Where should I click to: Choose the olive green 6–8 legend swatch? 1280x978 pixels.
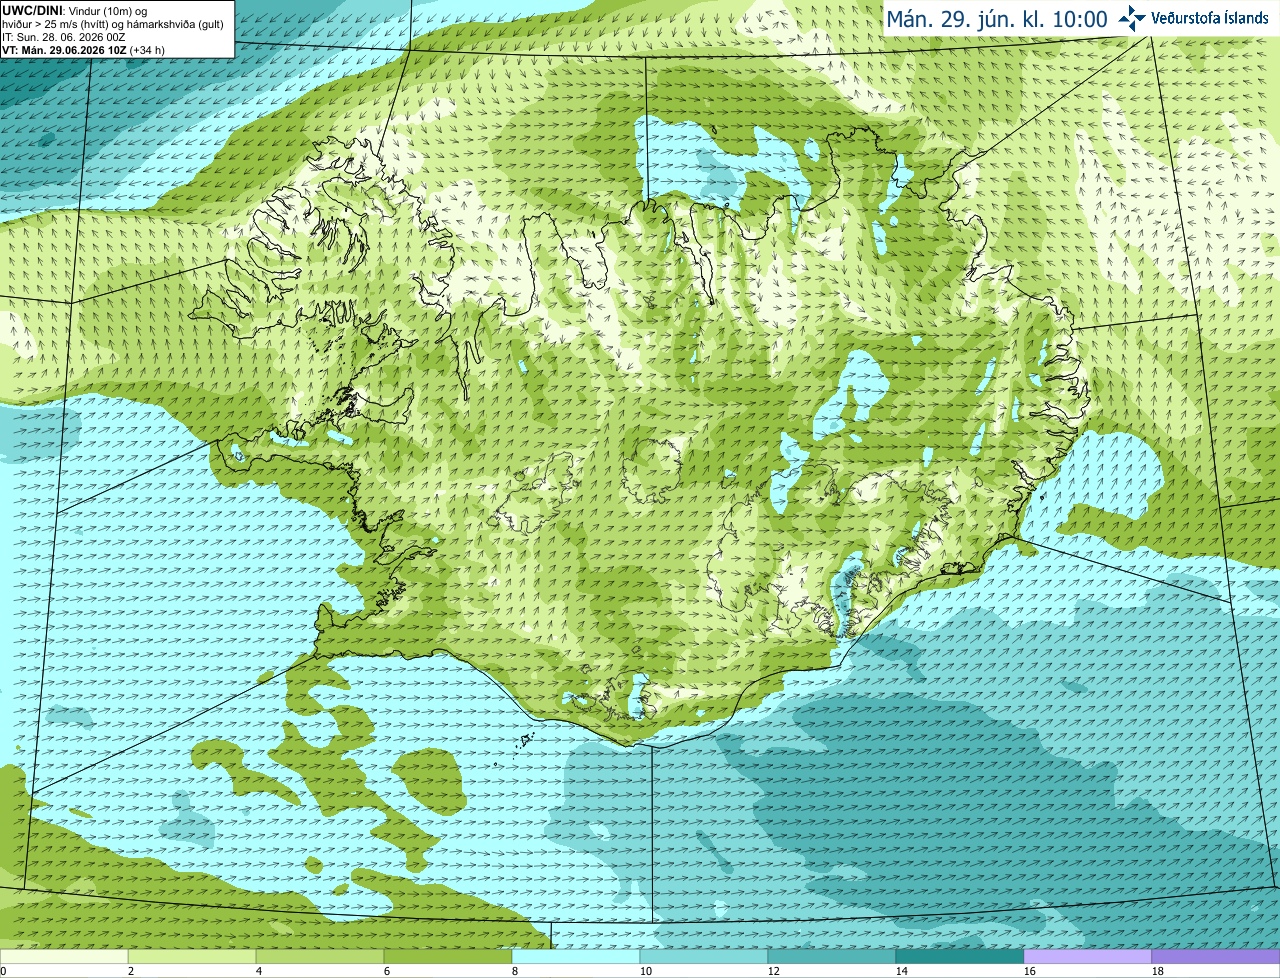pos(449,957)
